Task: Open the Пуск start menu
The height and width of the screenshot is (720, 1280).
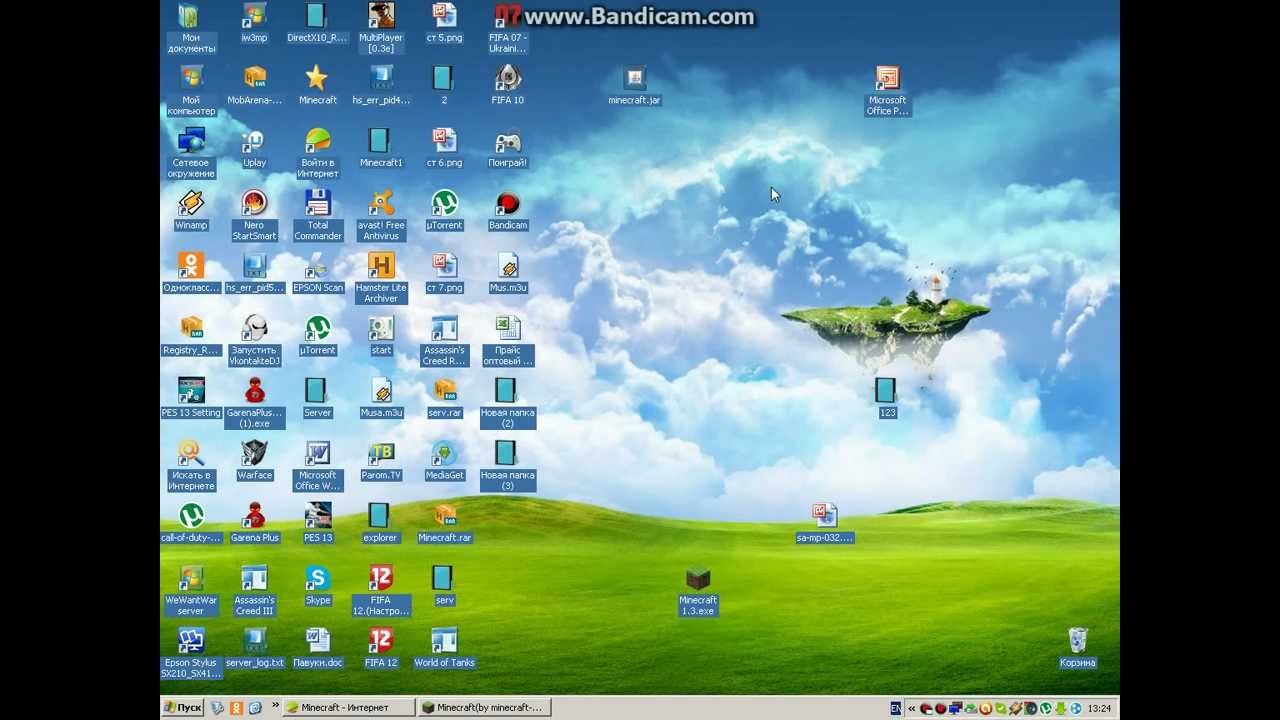Action: [182, 708]
